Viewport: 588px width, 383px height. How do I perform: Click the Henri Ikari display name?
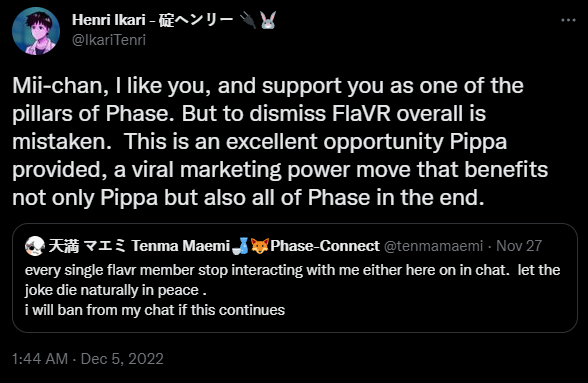coord(108,20)
